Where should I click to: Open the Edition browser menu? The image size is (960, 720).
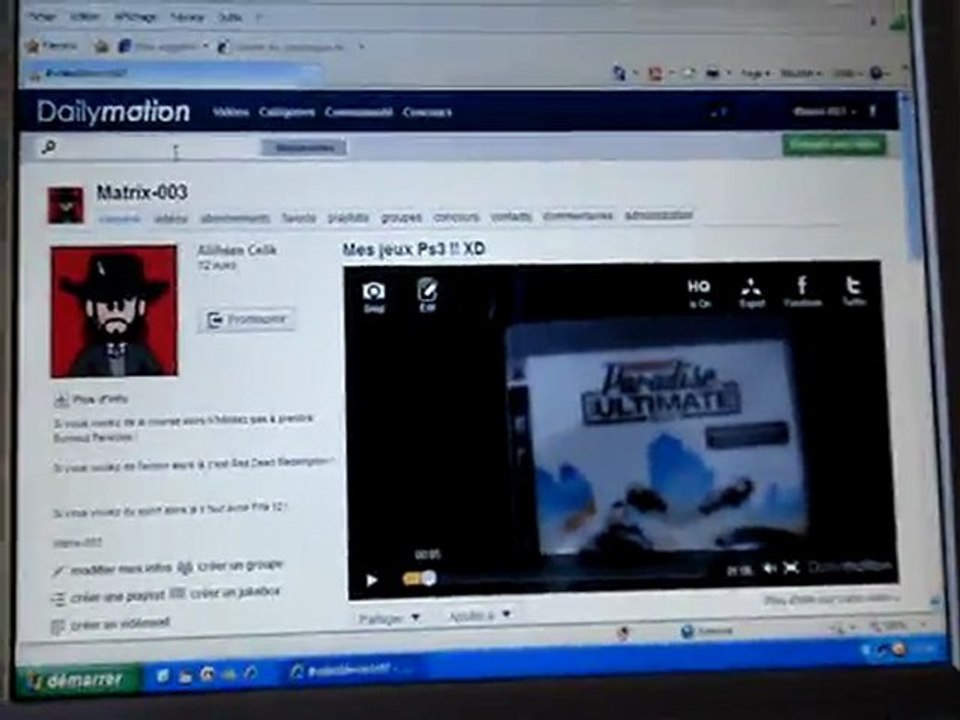(84, 17)
